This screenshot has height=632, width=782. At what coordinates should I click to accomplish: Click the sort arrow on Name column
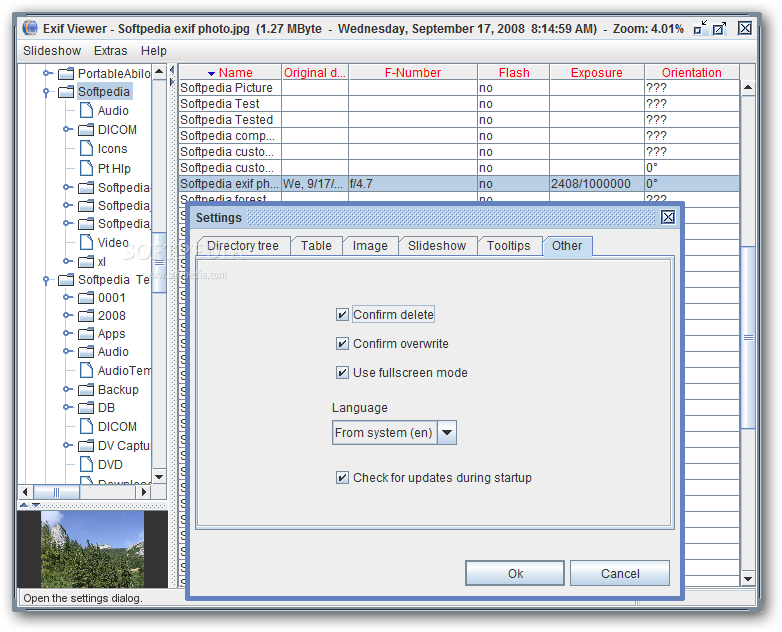coord(211,74)
